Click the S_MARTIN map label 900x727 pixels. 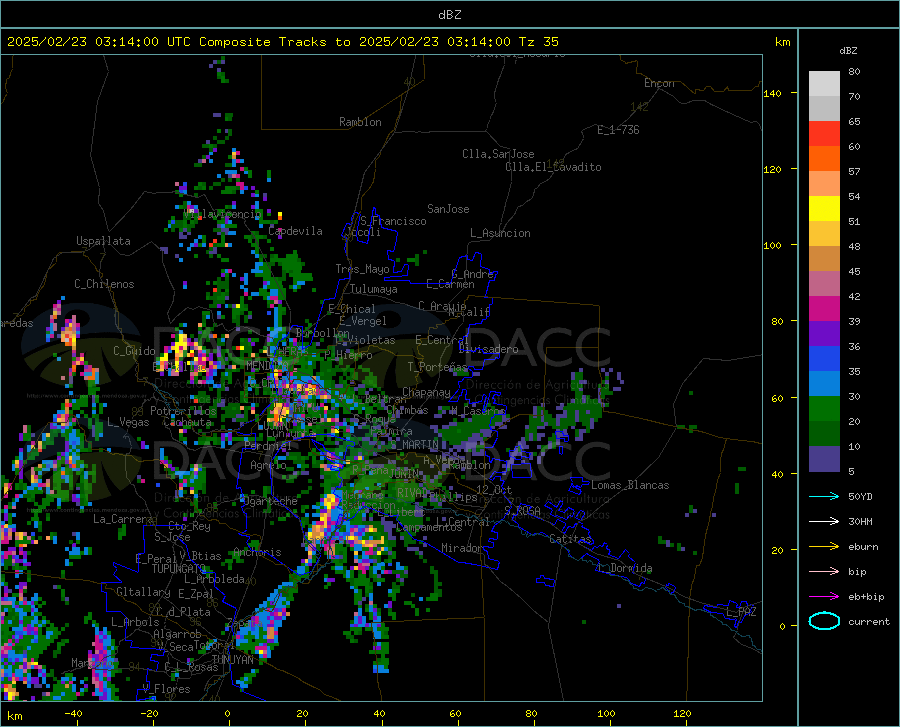pyautogui.click(x=414, y=445)
